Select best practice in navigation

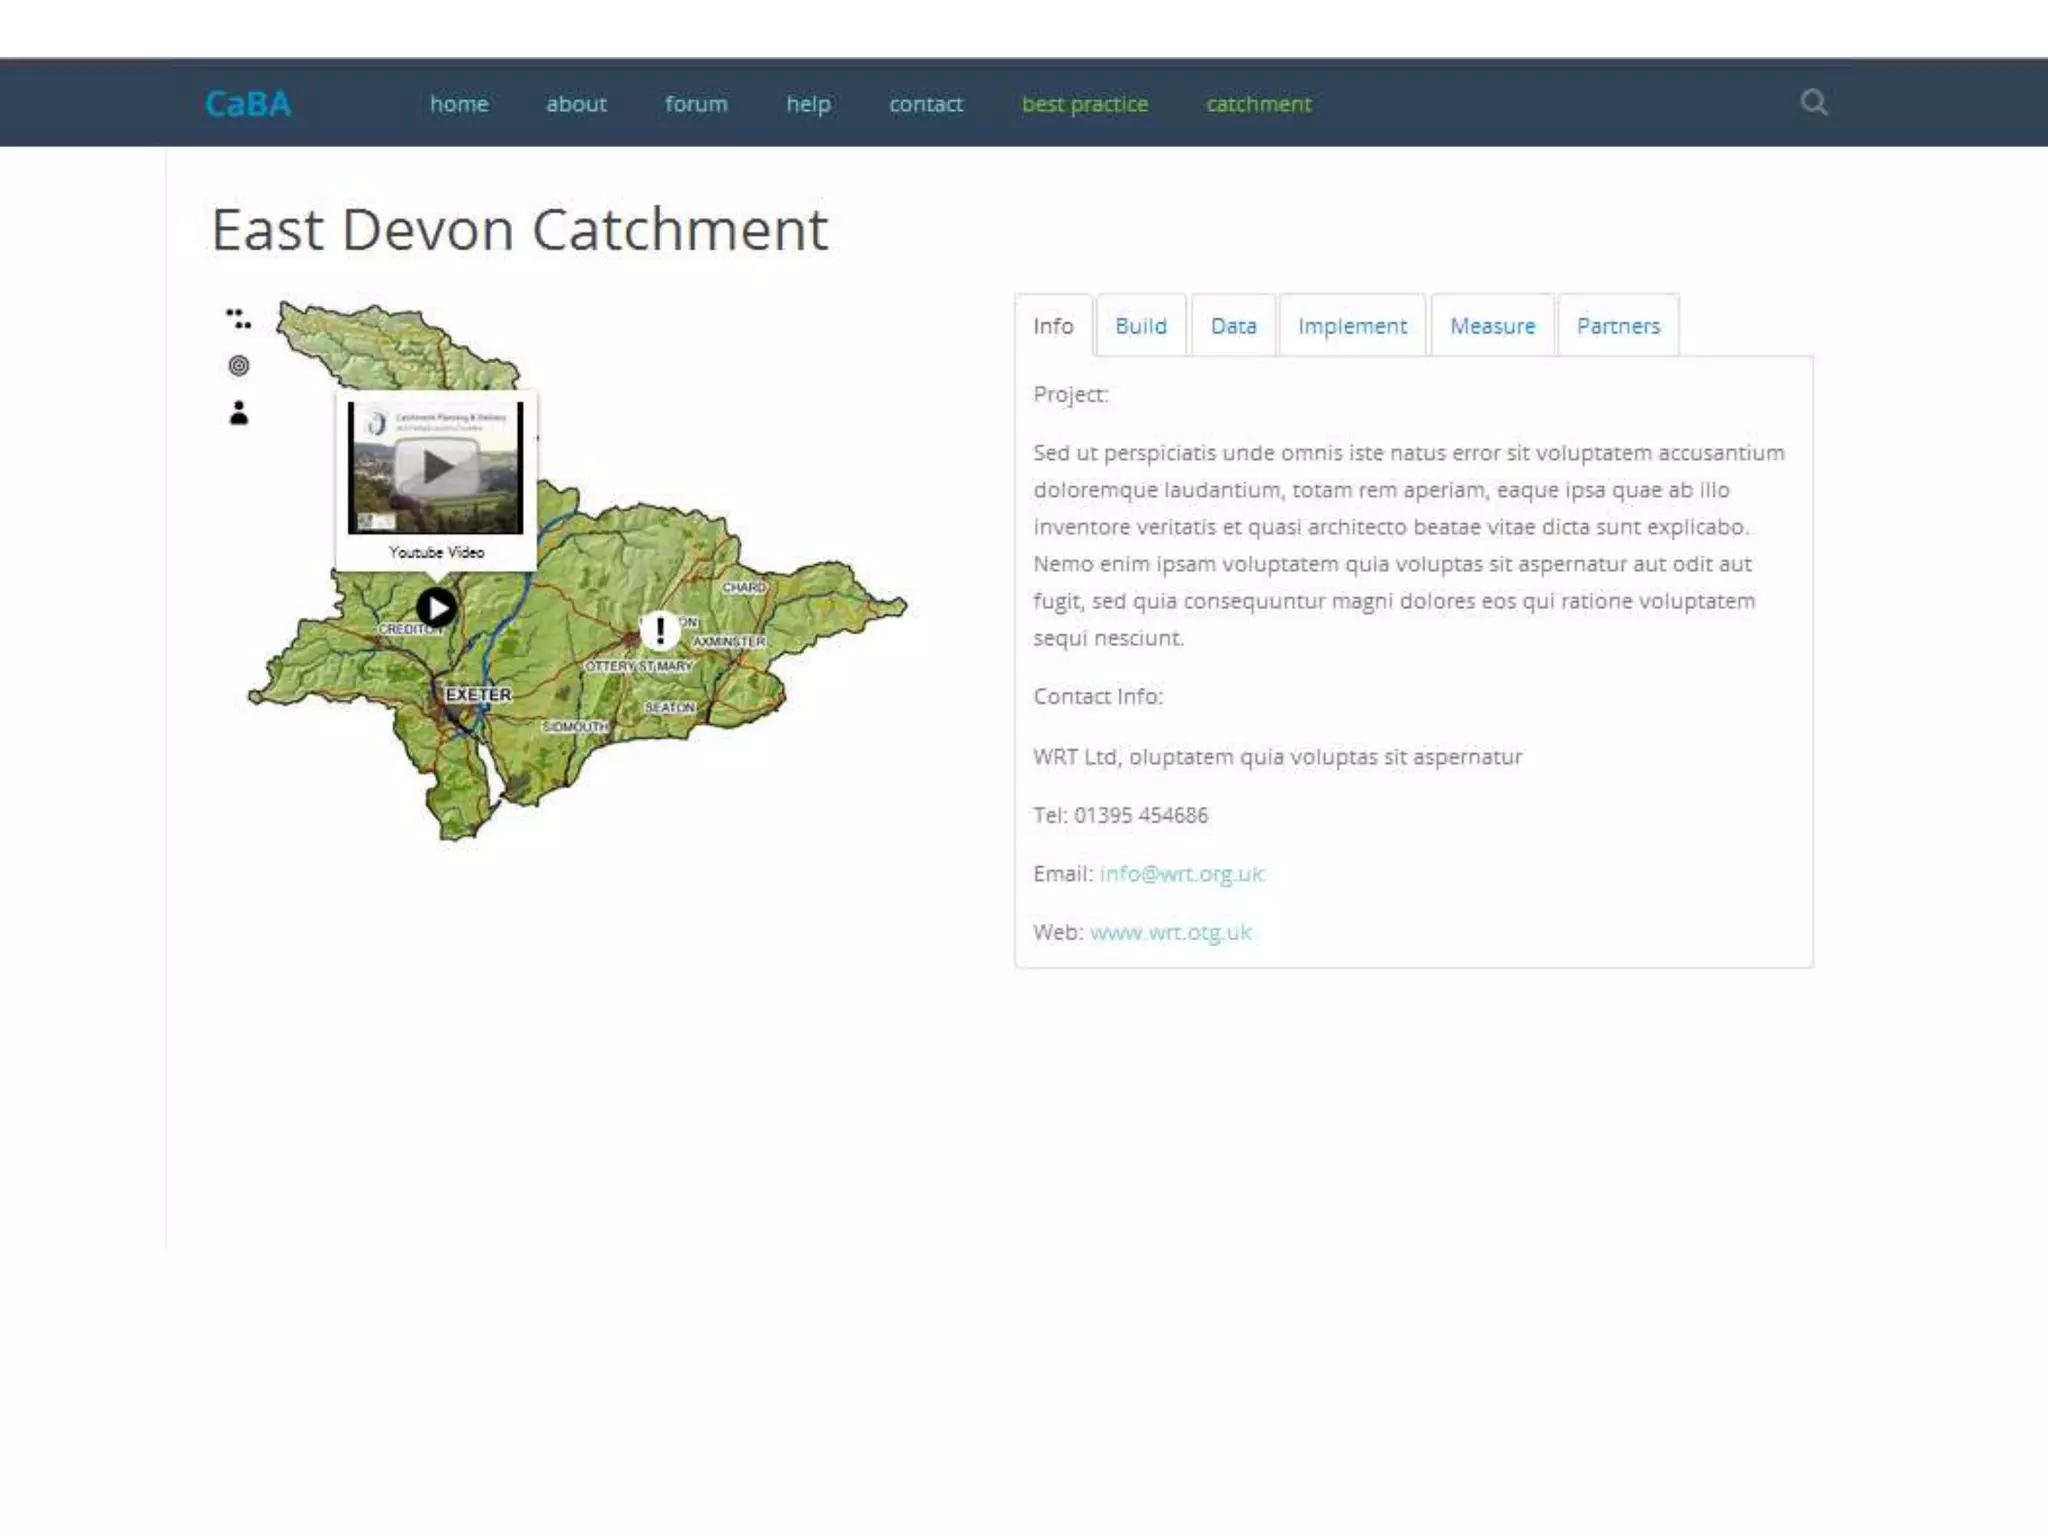click(1084, 104)
